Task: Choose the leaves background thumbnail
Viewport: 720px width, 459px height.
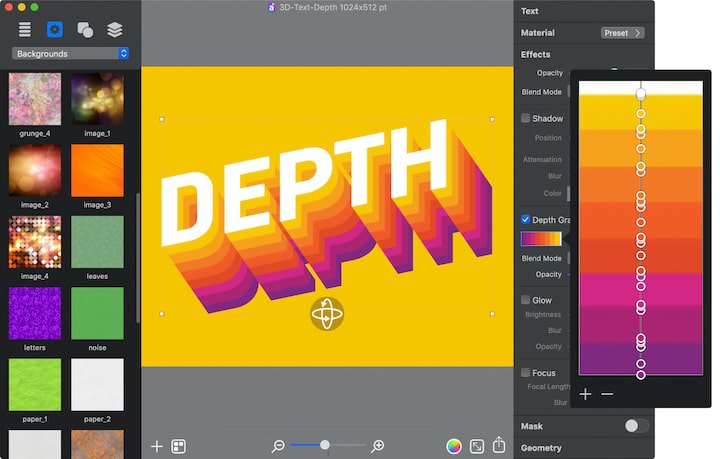Action: [x=97, y=242]
